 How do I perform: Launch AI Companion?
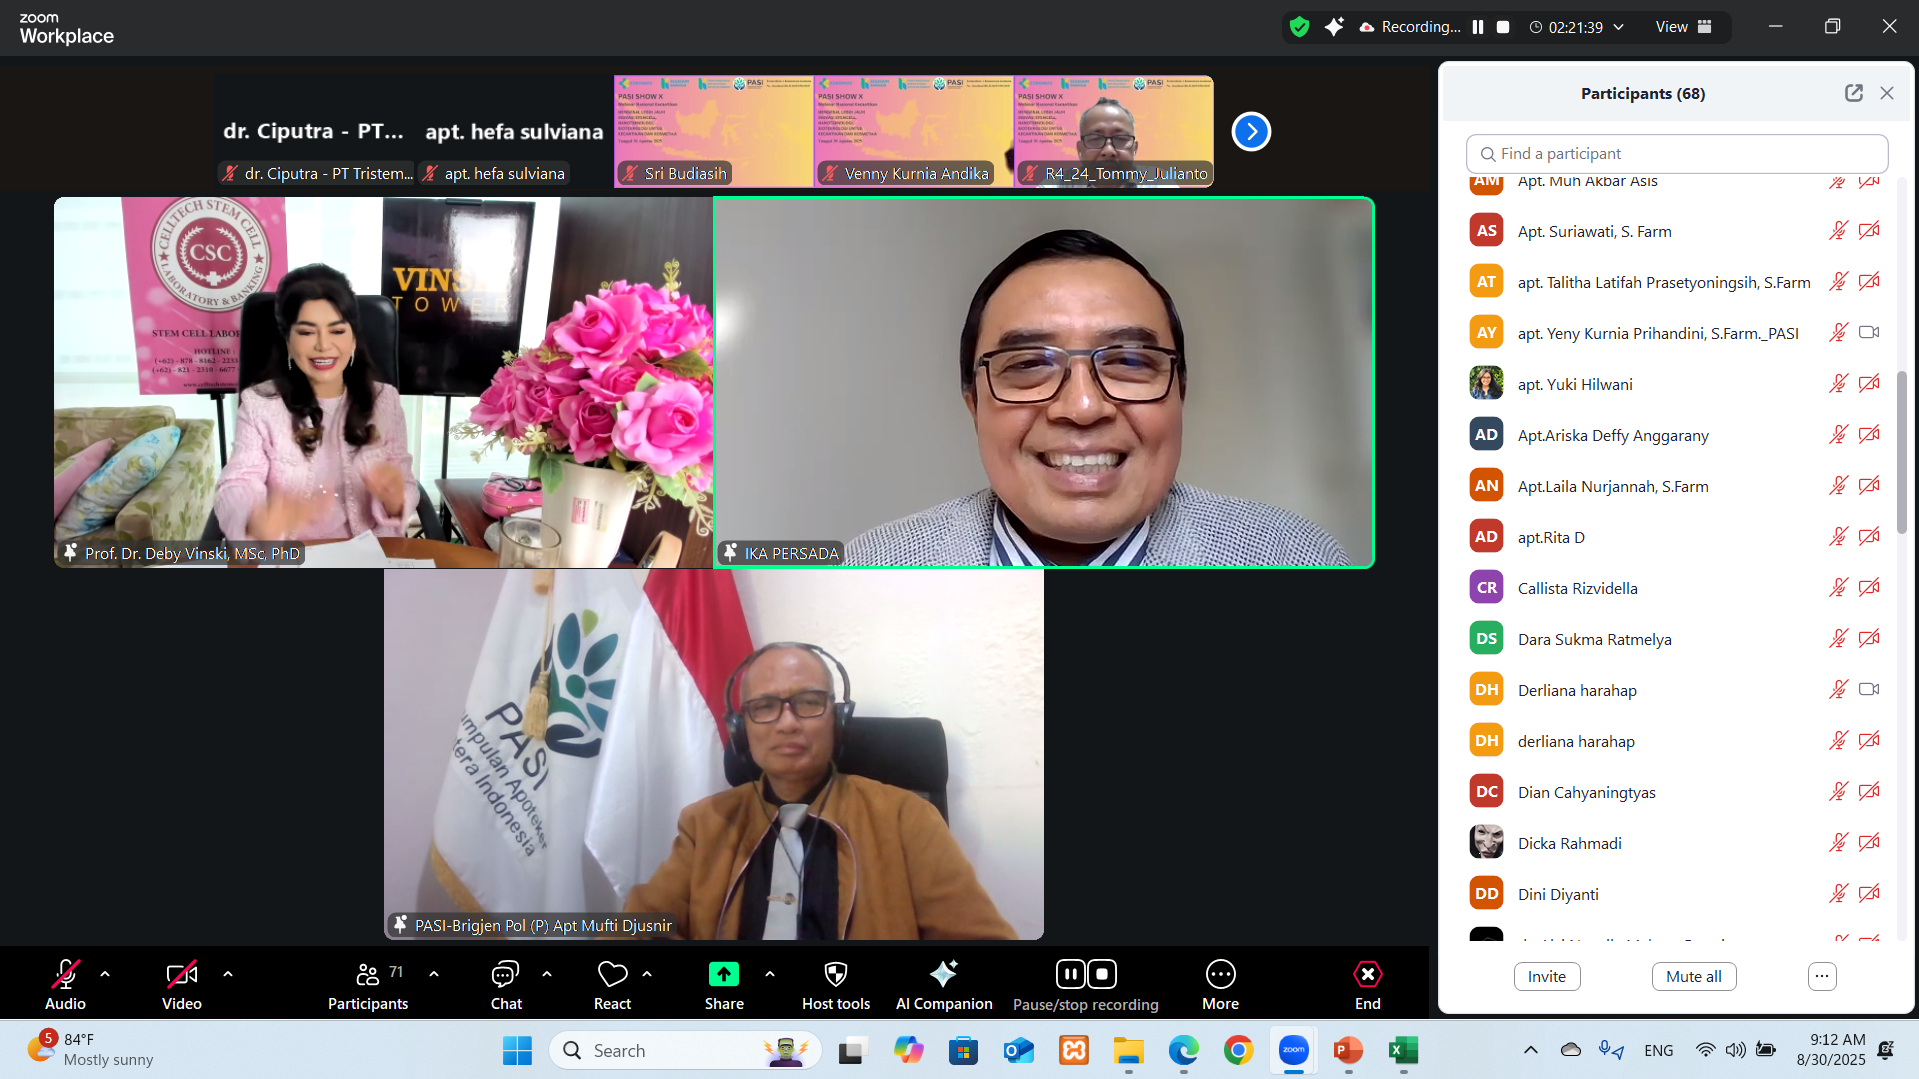pyautogui.click(x=943, y=985)
